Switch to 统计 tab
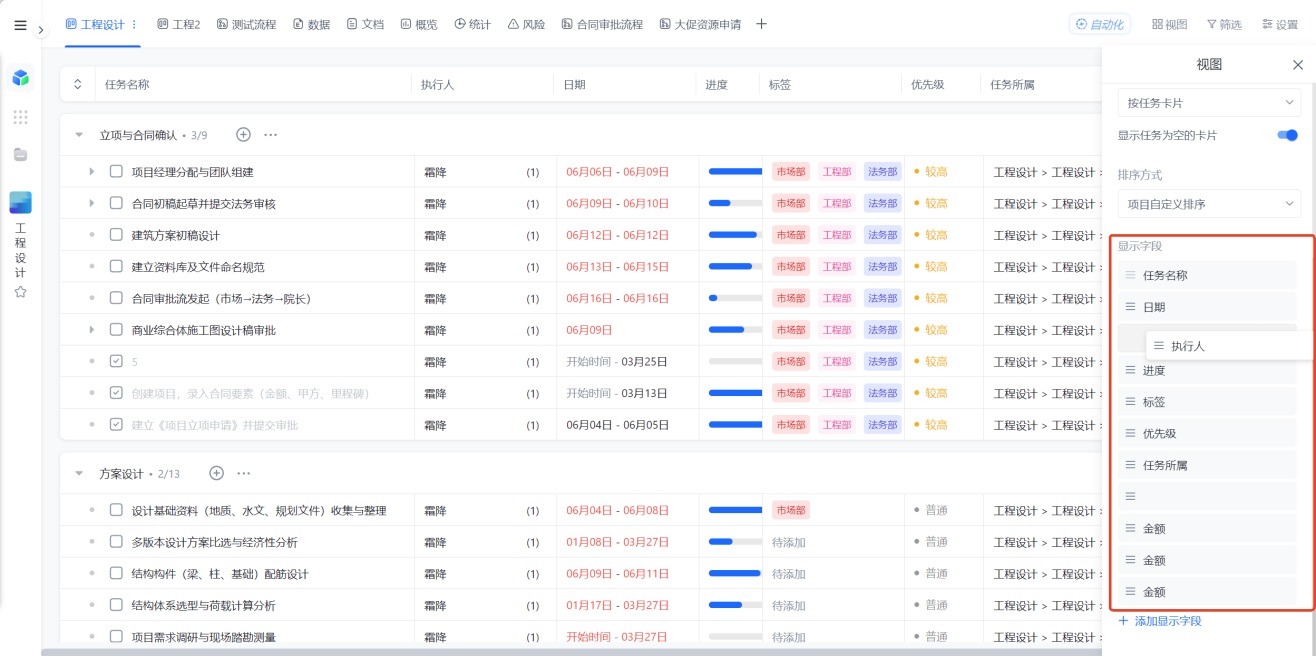Screen dimensions: 1316x656 tap(472, 24)
